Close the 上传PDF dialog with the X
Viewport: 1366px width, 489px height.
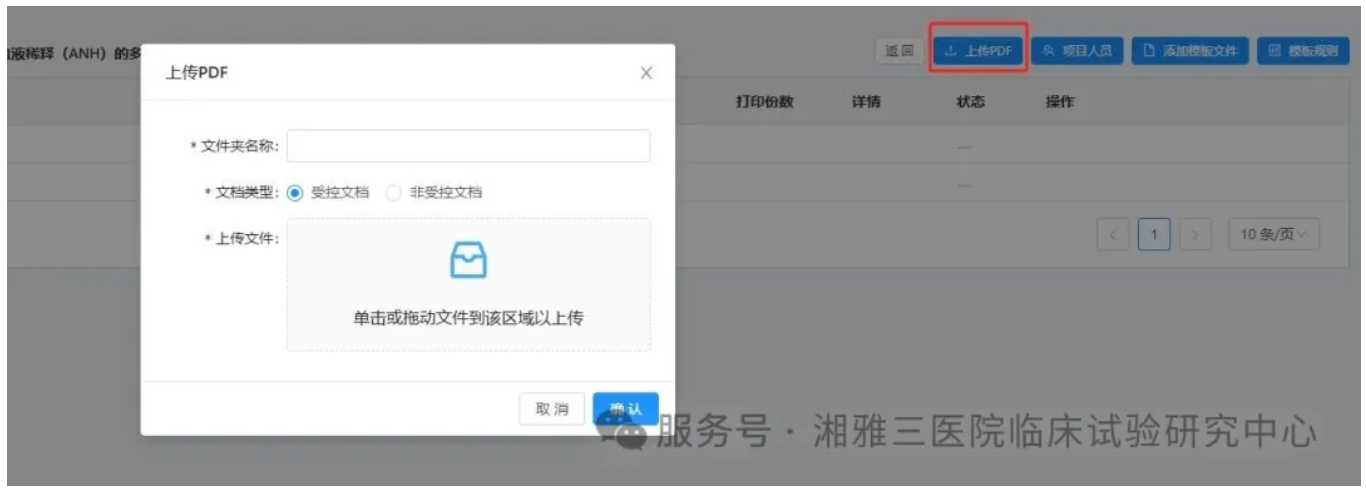pos(646,73)
